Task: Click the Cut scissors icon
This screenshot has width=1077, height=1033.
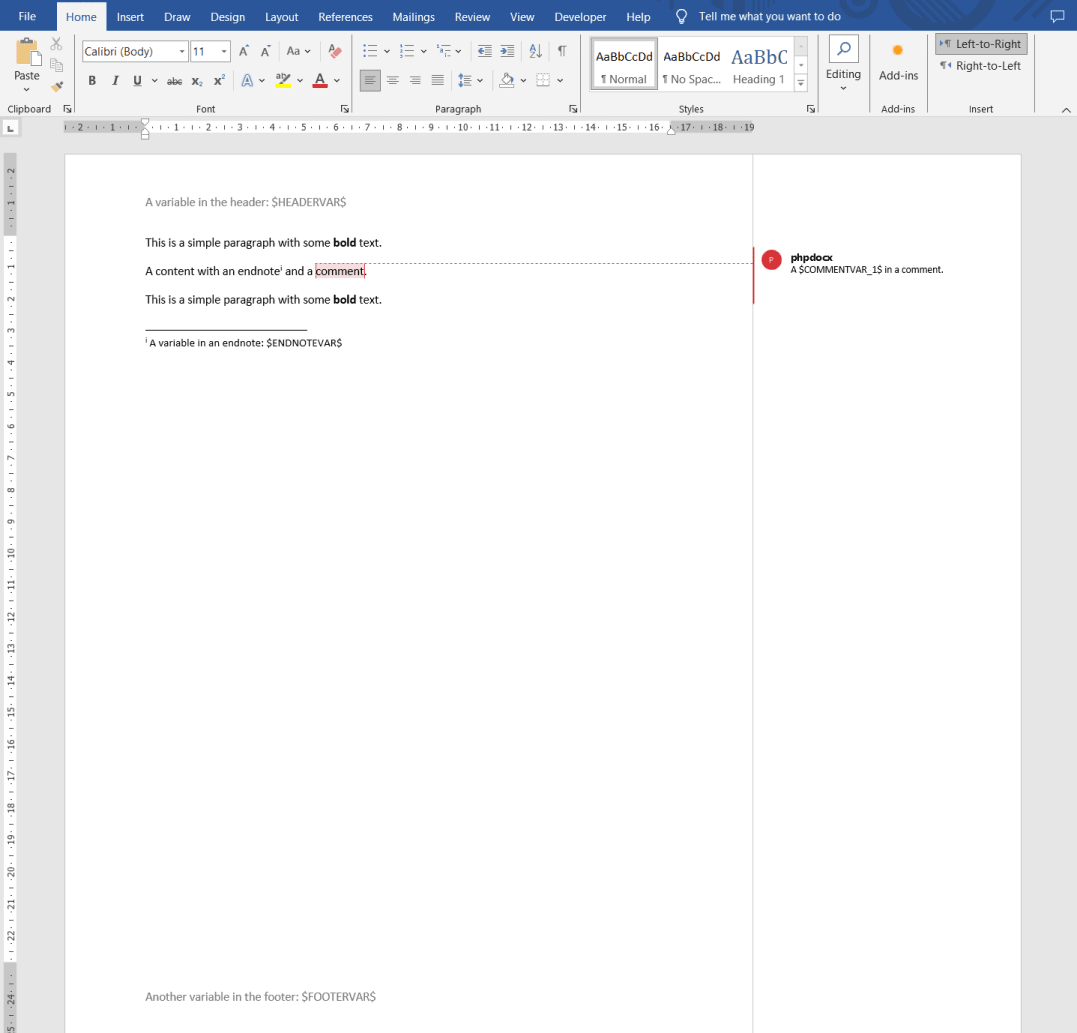Action: (56, 44)
